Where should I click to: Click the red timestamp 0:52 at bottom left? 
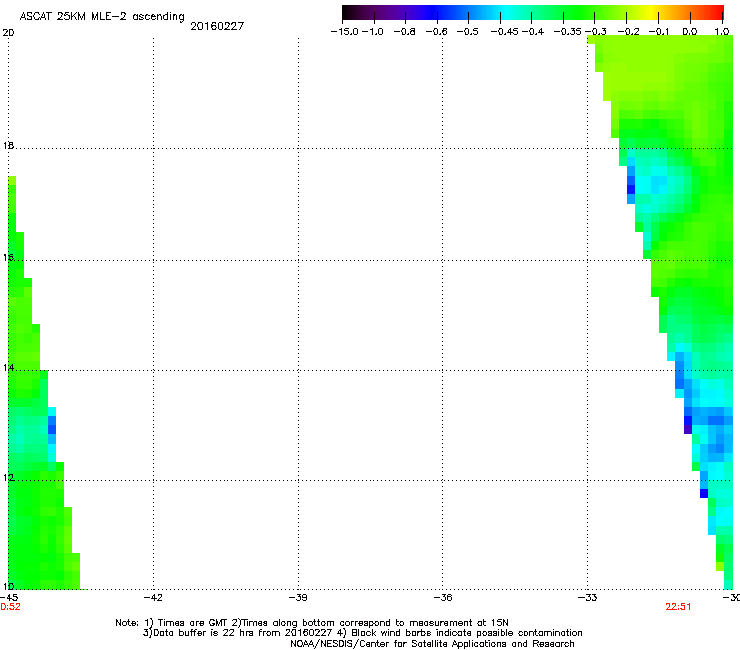pos(10,607)
